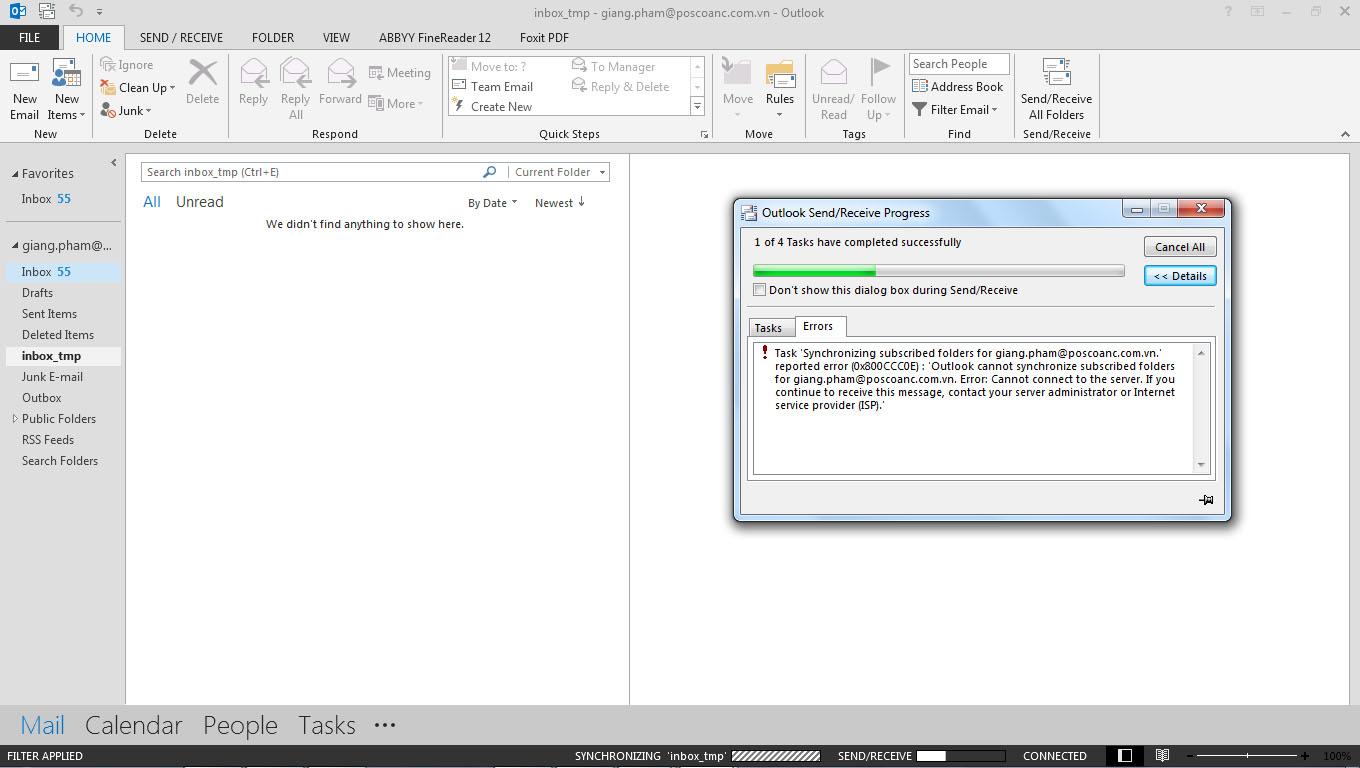Click Send/Receive in quick access toolbar
Viewport: 1360px width, 768px height.
pos(47,11)
